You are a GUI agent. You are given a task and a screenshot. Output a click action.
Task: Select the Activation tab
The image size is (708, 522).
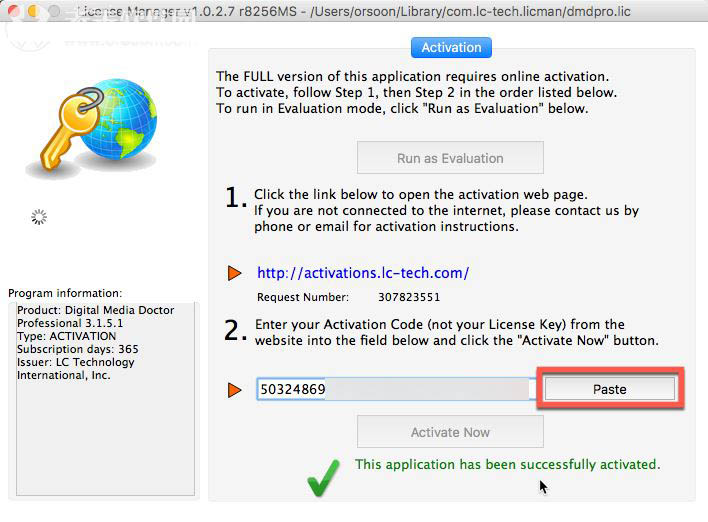451,47
